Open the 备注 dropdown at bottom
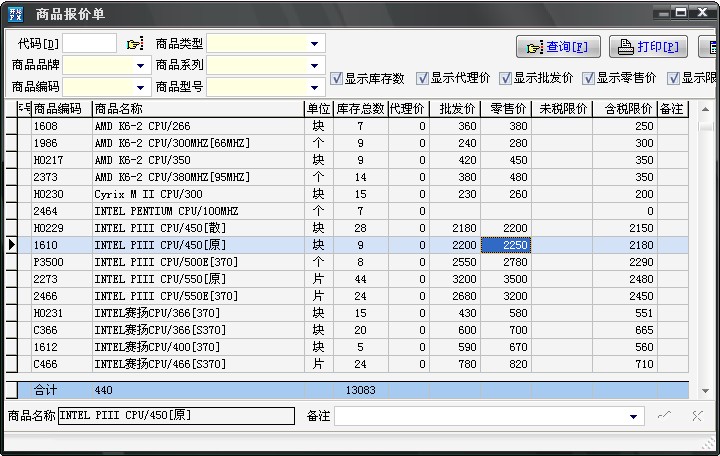This screenshot has height=456, width=720. click(634, 417)
